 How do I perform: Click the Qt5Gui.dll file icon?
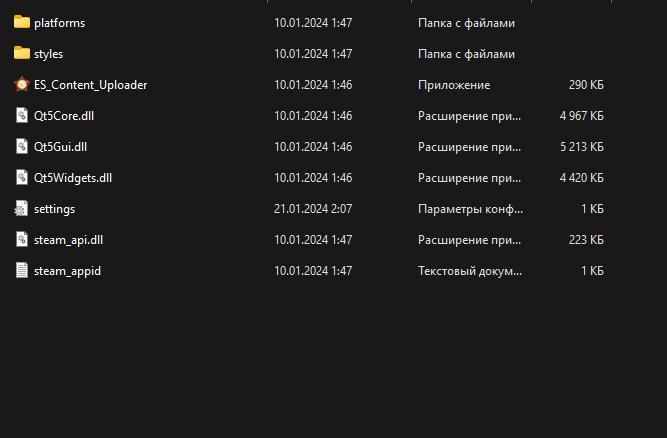(22, 147)
